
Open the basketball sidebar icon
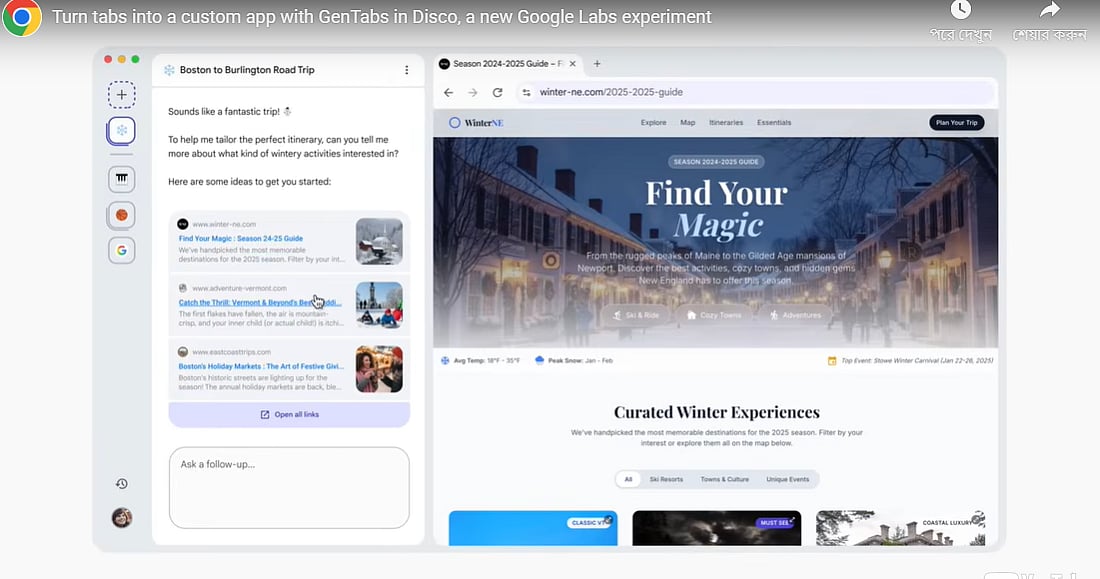(x=121, y=214)
